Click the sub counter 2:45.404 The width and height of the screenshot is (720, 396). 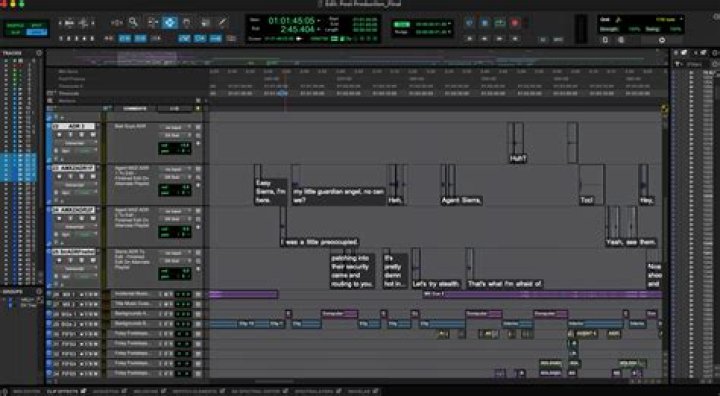[297, 29]
